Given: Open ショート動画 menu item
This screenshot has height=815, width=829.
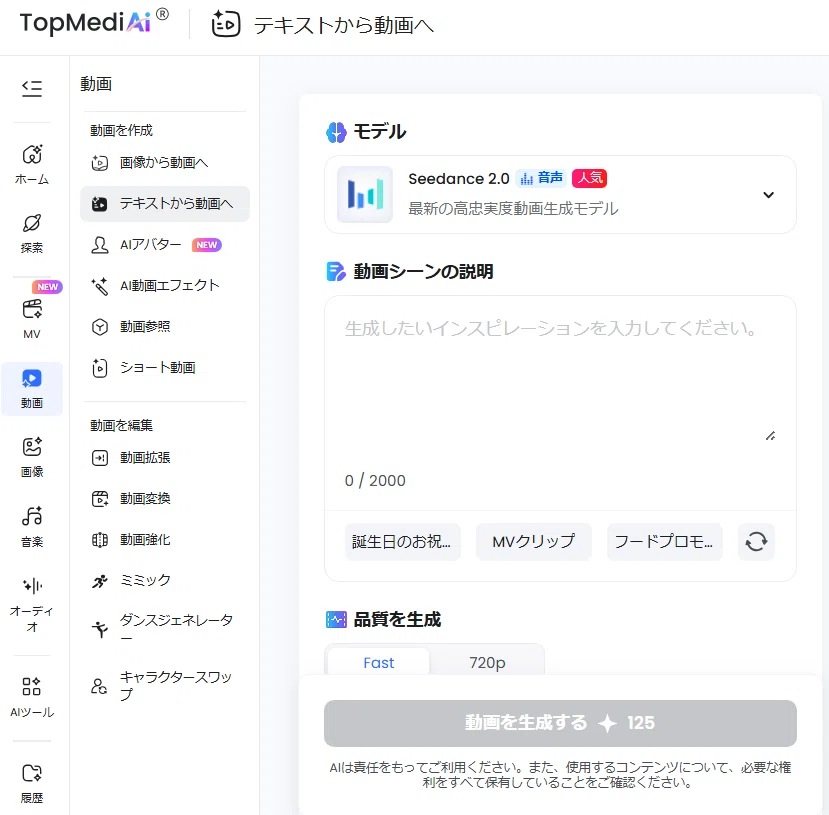Looking at the screenshot, I should pyautogui.click(x=164, y=368).
